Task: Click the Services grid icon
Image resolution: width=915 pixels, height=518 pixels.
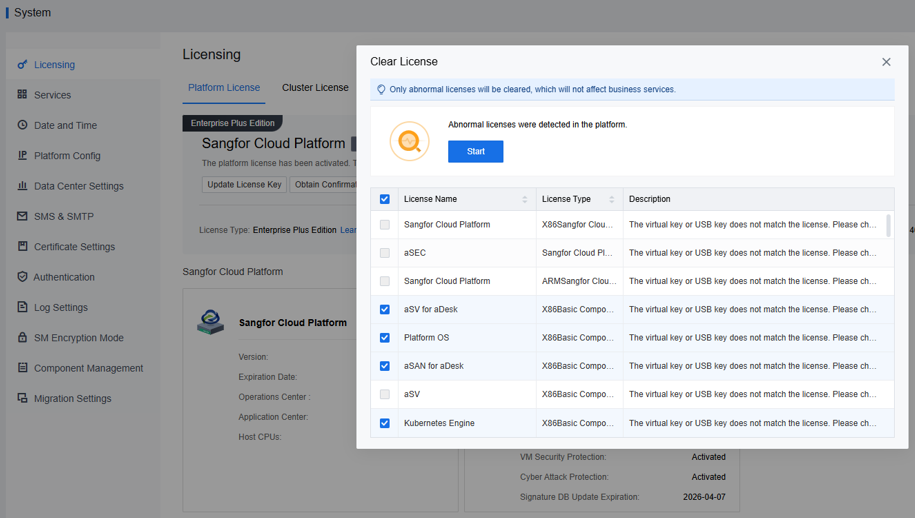Action: [x=22, y=94]
